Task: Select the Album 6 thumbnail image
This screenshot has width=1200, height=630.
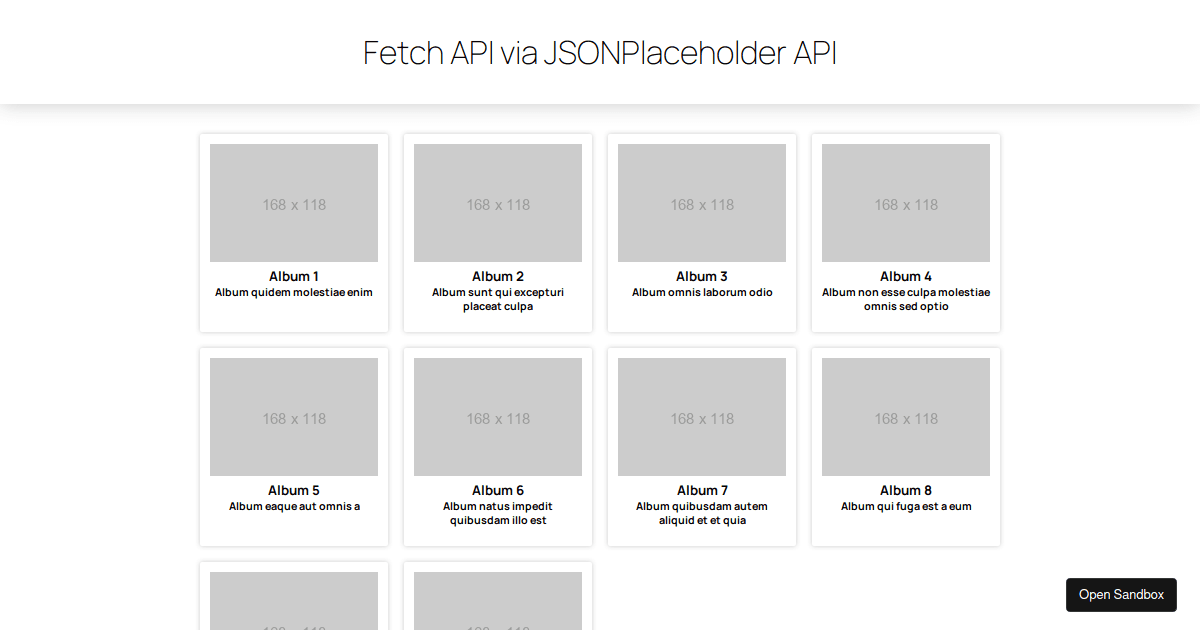Action: coord(497,416)
